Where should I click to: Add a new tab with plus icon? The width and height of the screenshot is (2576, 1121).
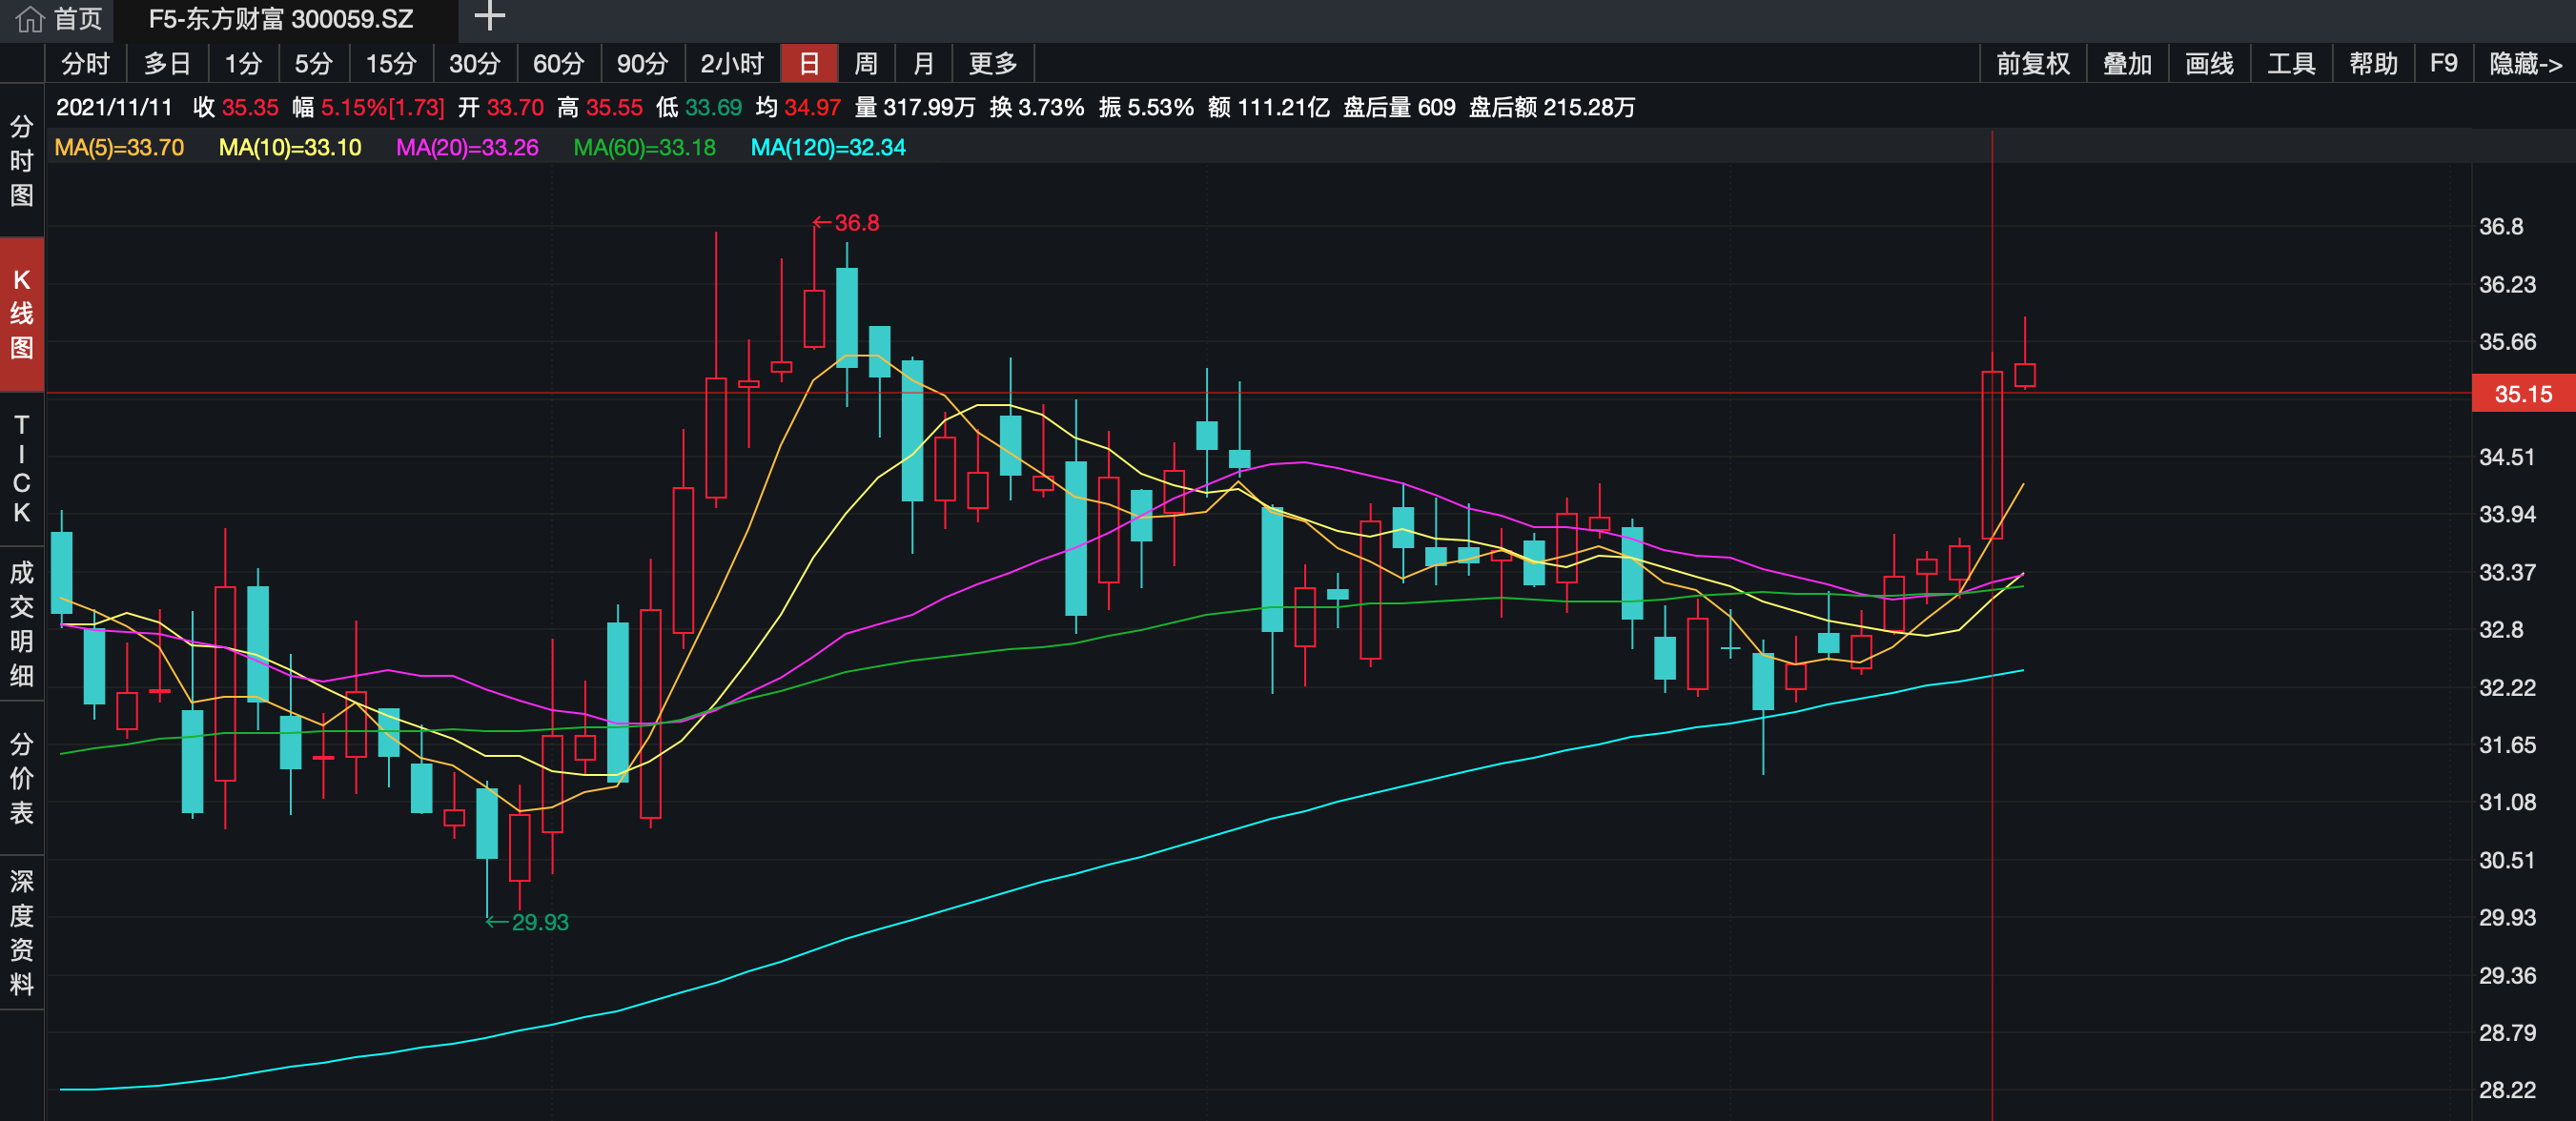point(489,17)
